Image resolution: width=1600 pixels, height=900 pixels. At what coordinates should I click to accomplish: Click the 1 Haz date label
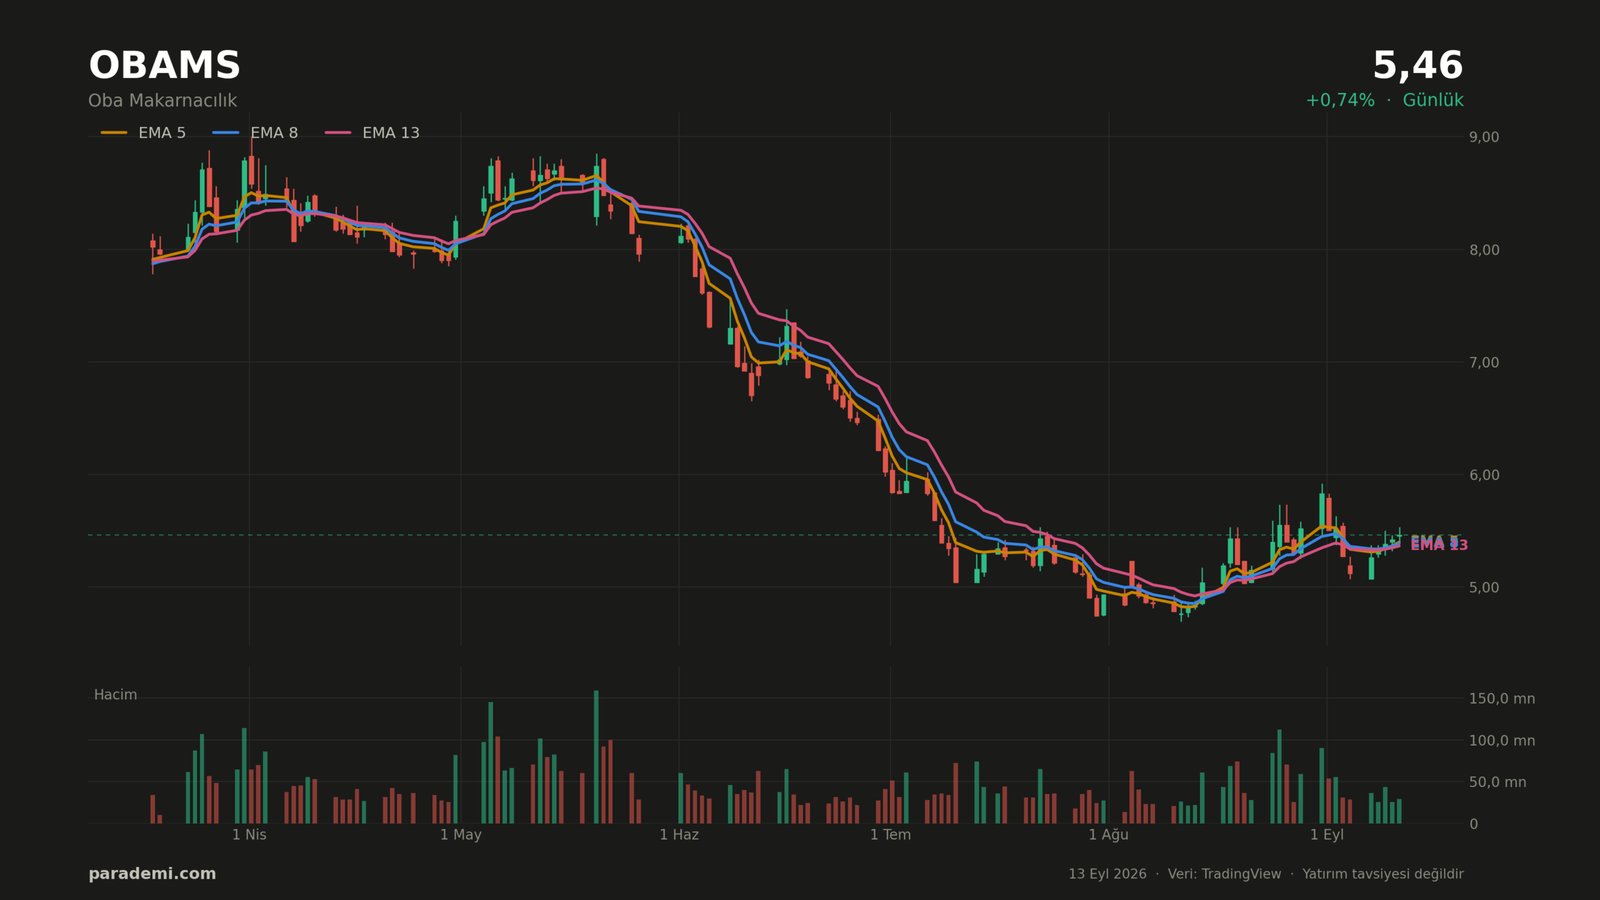coord(679,835)
